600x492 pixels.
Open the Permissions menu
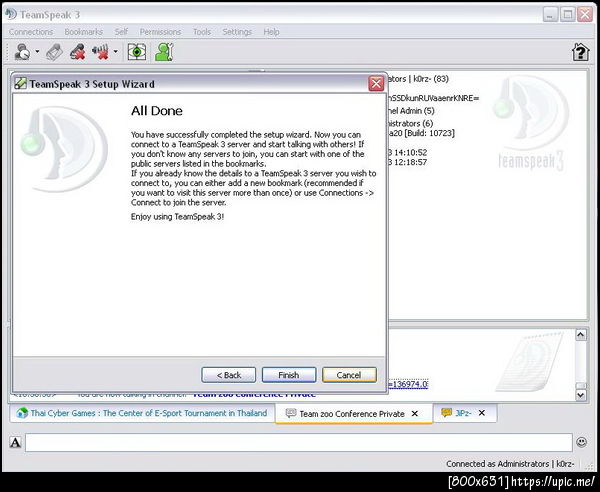[x=160, y=32]
